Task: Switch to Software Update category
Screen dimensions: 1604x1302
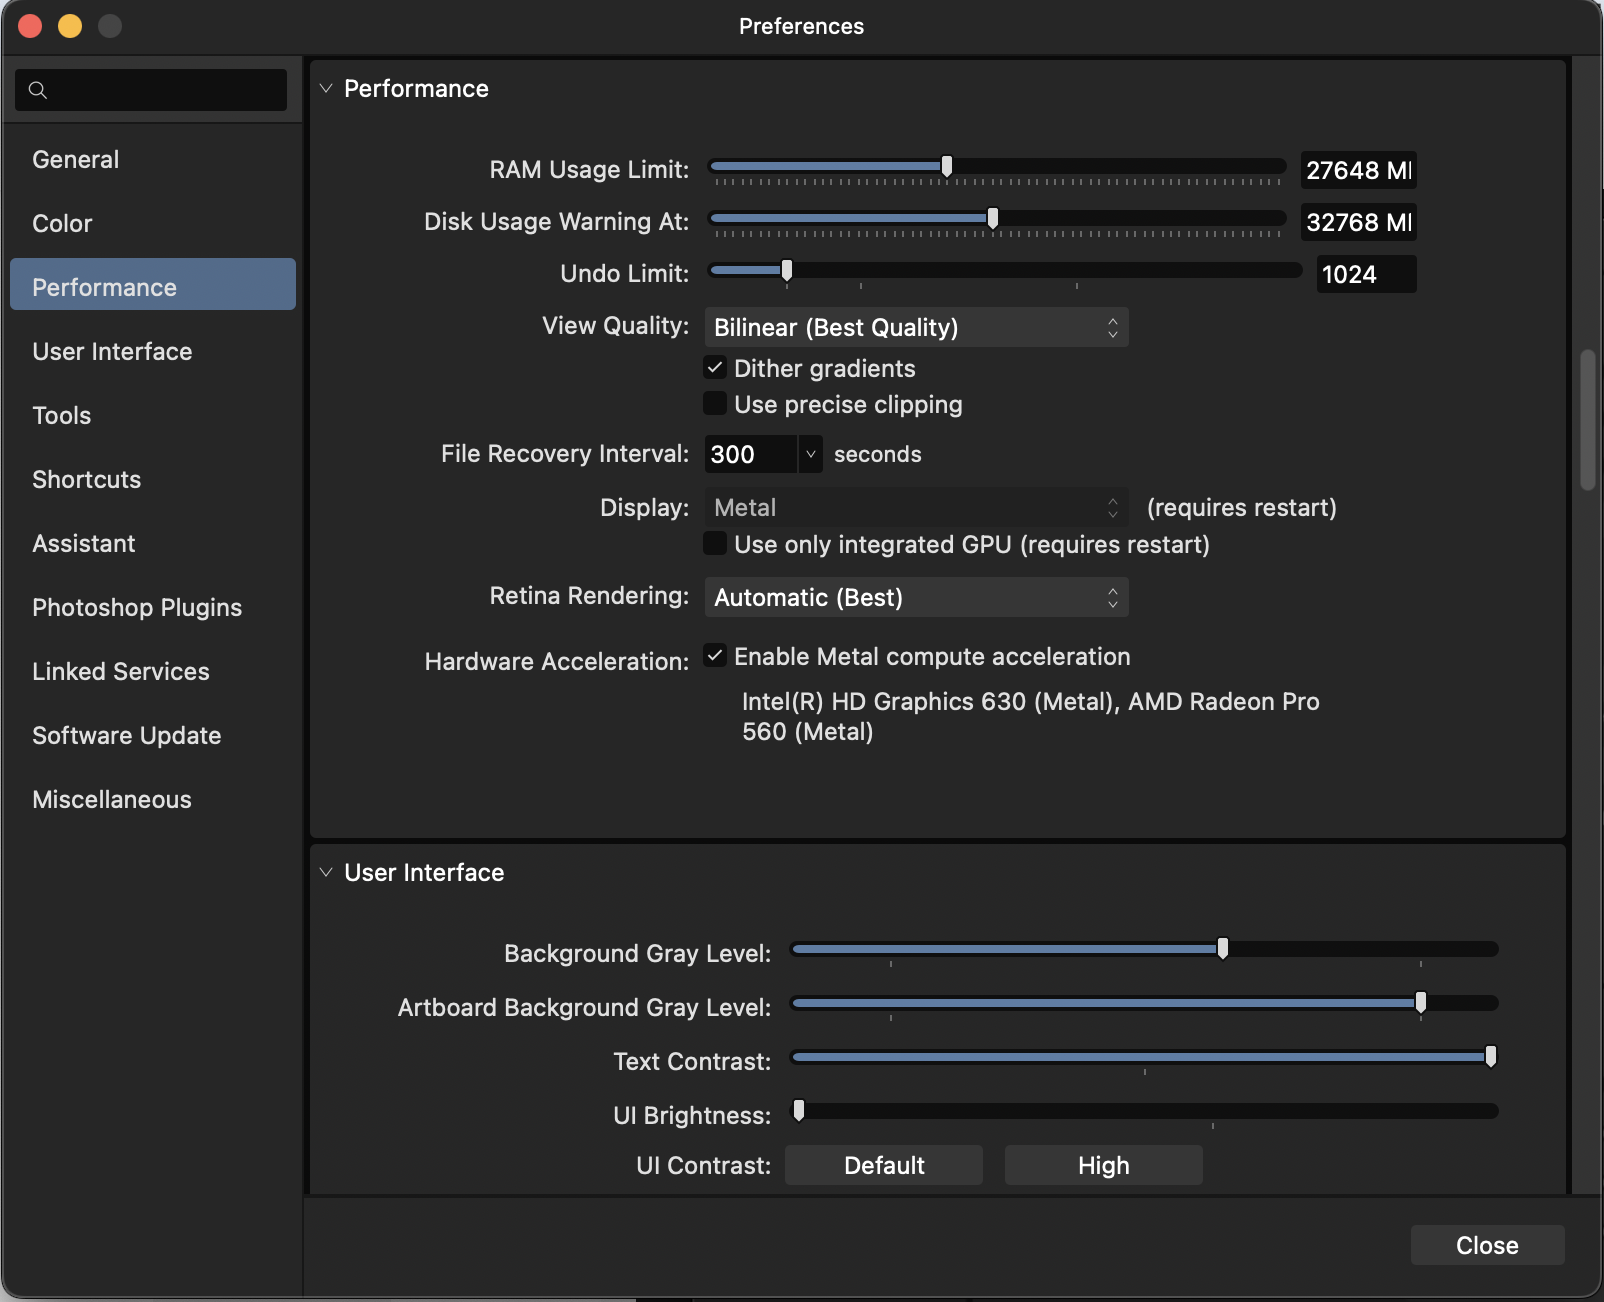Action: tap(127, 736)
